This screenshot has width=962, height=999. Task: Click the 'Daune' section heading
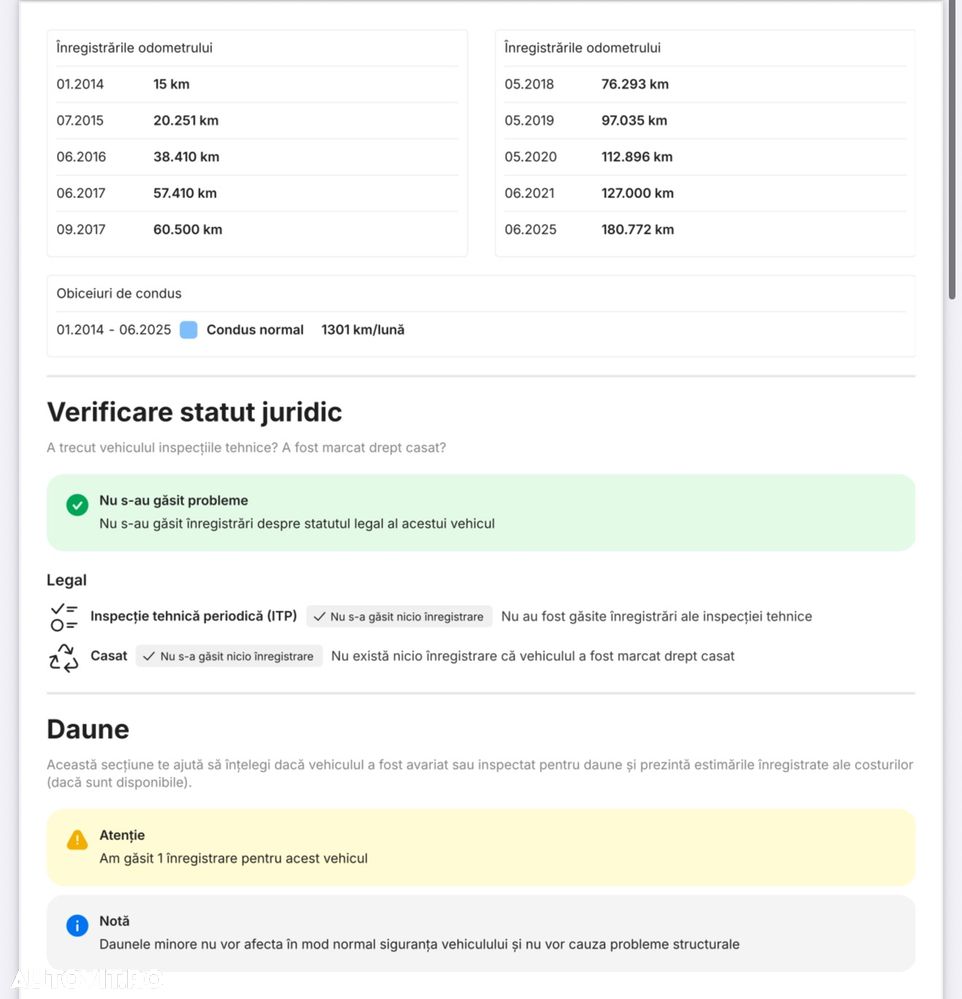pyautogui.click(x=88, y=729)
